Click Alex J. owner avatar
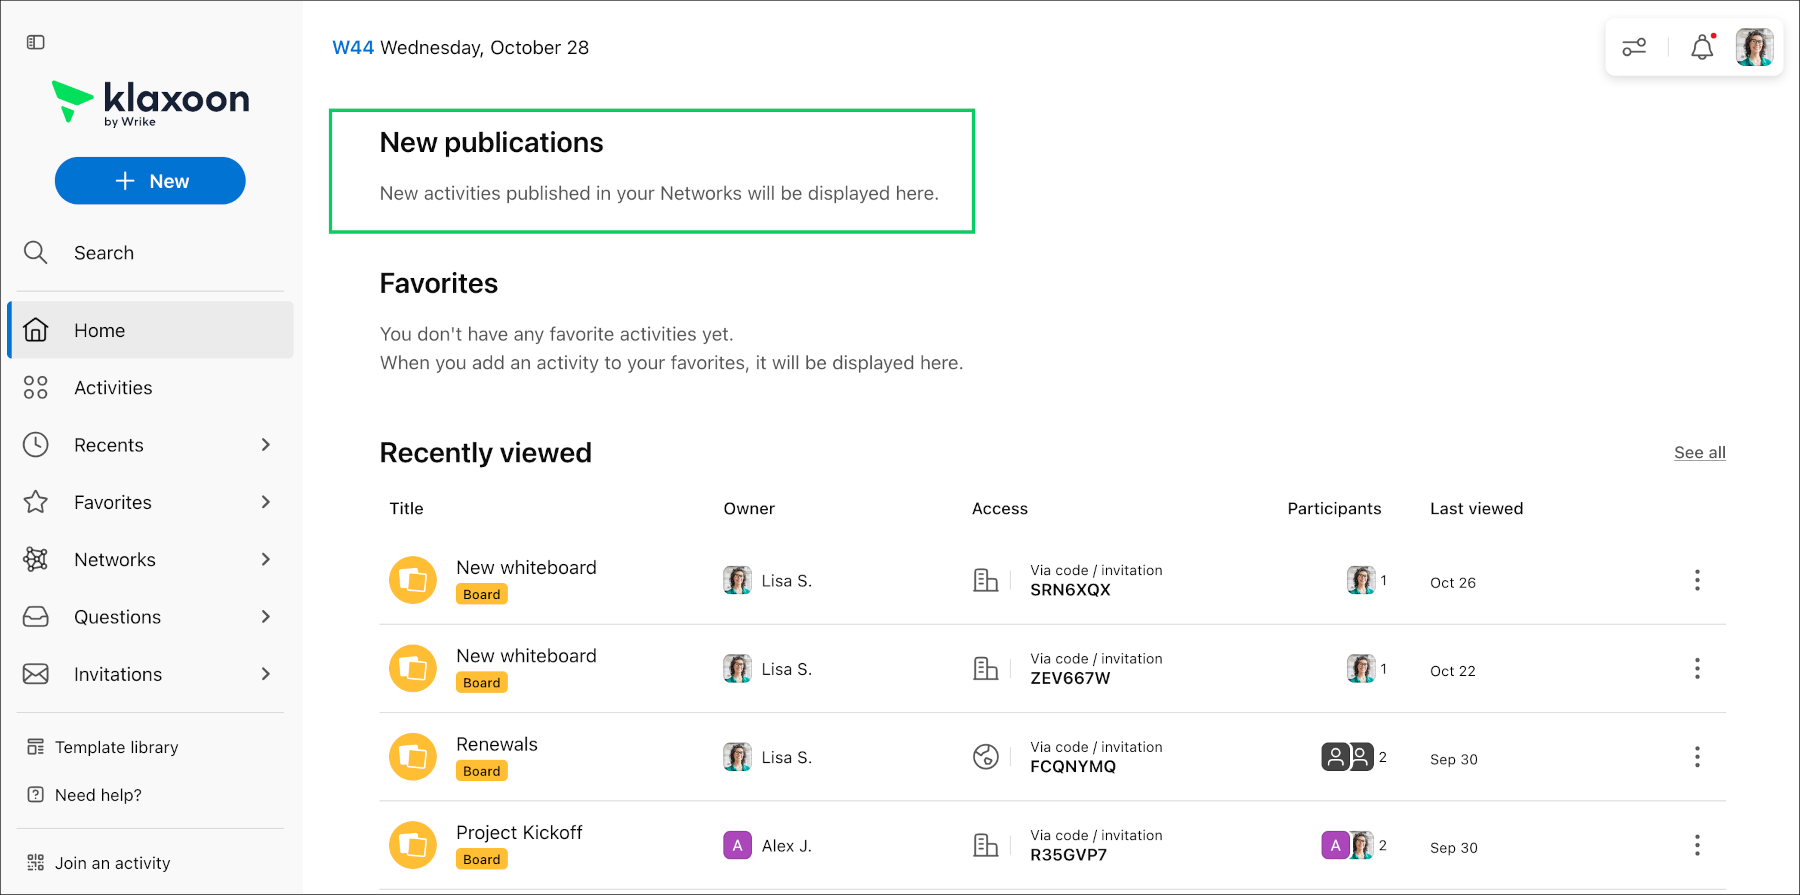Image resolution: width=1800 pixels, height=895 pixels. (737, 846)
